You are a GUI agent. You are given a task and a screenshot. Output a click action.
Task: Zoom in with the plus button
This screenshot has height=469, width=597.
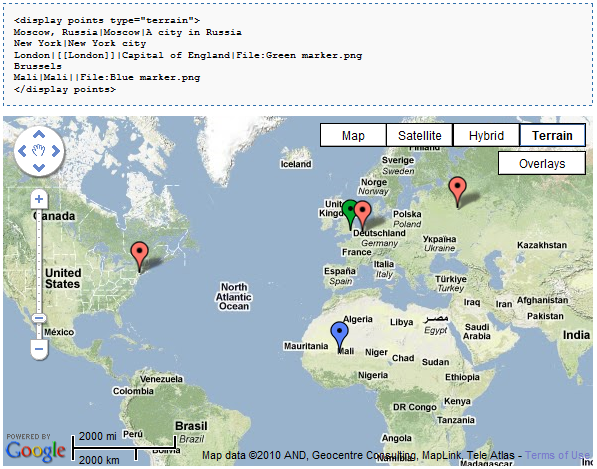pyautogui.click(x=39, y=199)
